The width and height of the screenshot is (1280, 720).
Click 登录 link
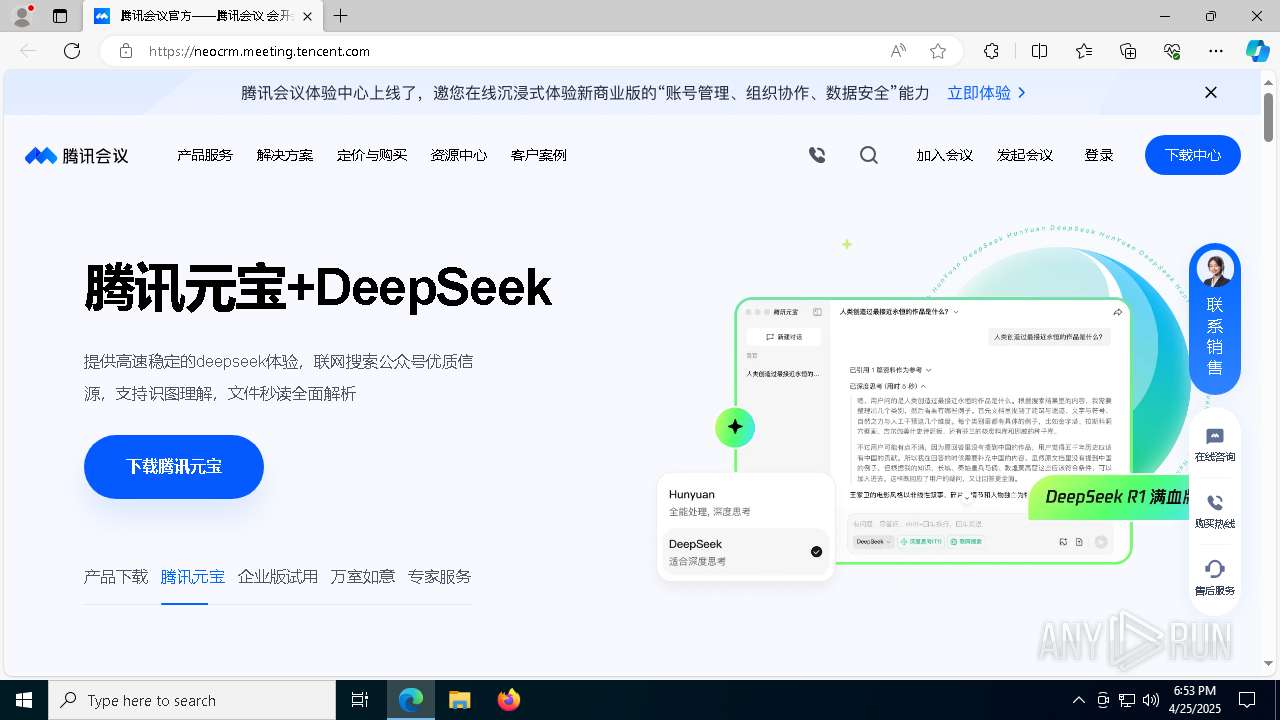click(1099, 155)
